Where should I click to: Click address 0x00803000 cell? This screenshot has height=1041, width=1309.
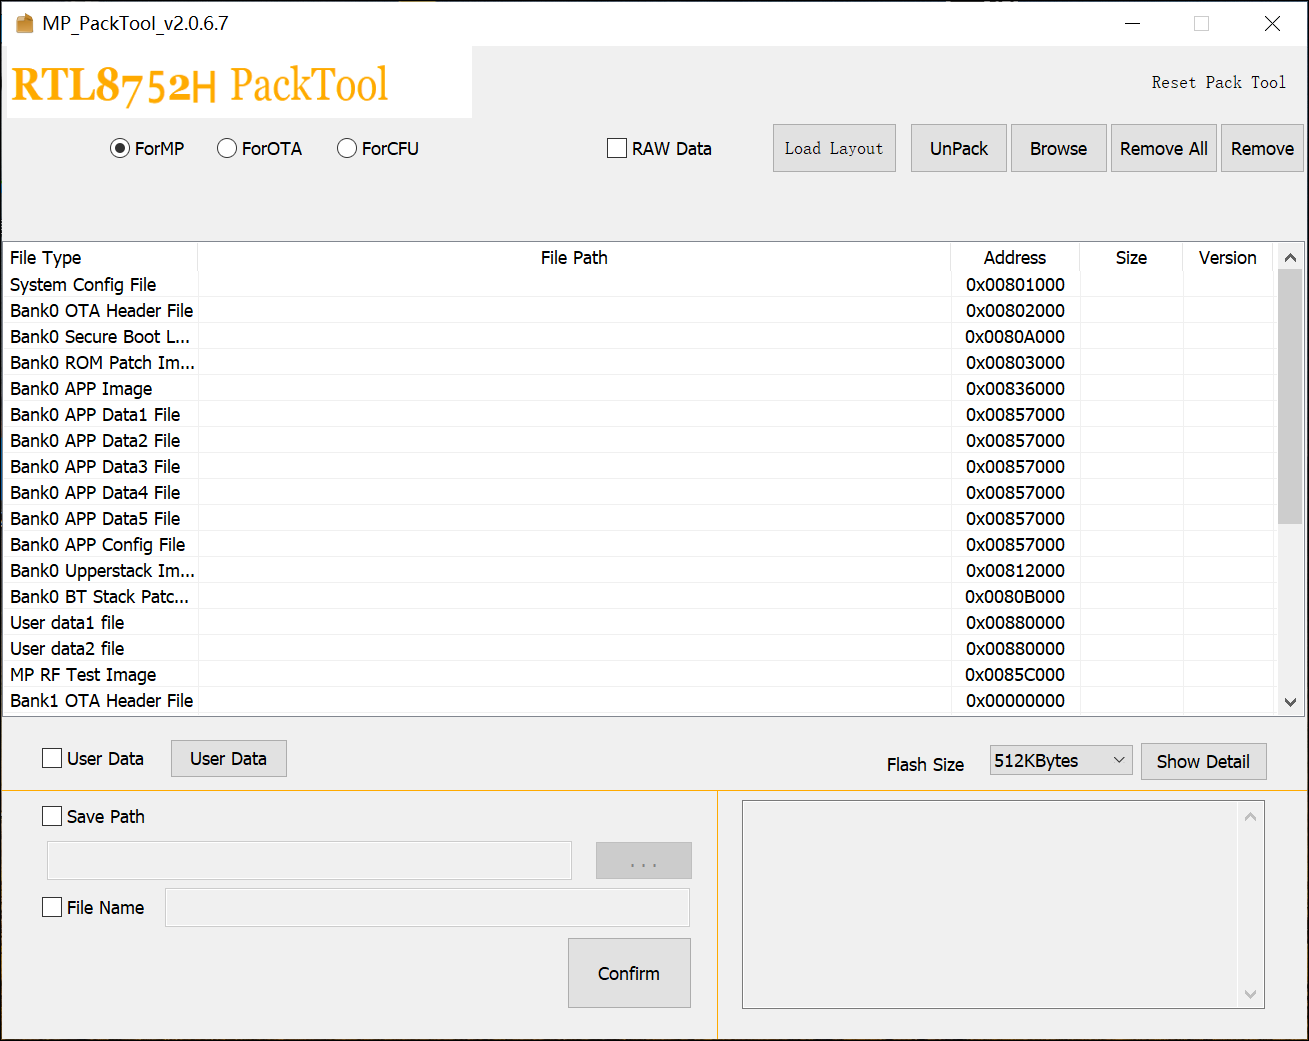pos(1015,363)
